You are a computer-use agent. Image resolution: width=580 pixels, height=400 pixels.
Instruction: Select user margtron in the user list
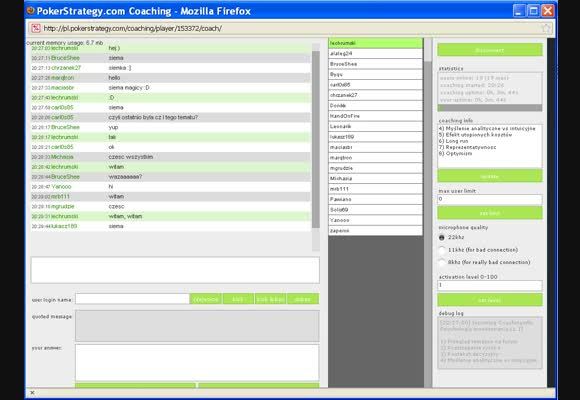point(375,158)
